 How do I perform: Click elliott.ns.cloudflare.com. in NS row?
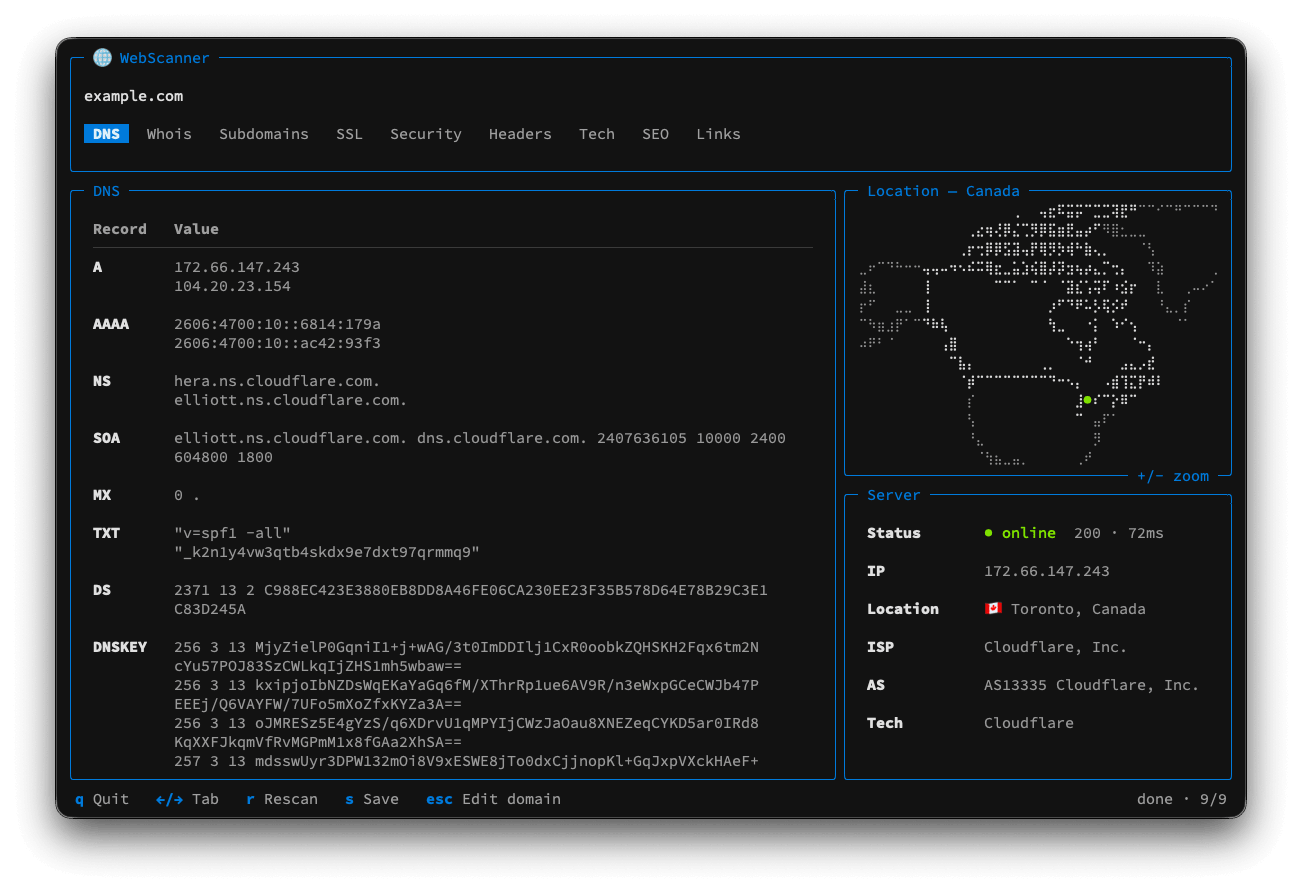[x=291, y=400]
